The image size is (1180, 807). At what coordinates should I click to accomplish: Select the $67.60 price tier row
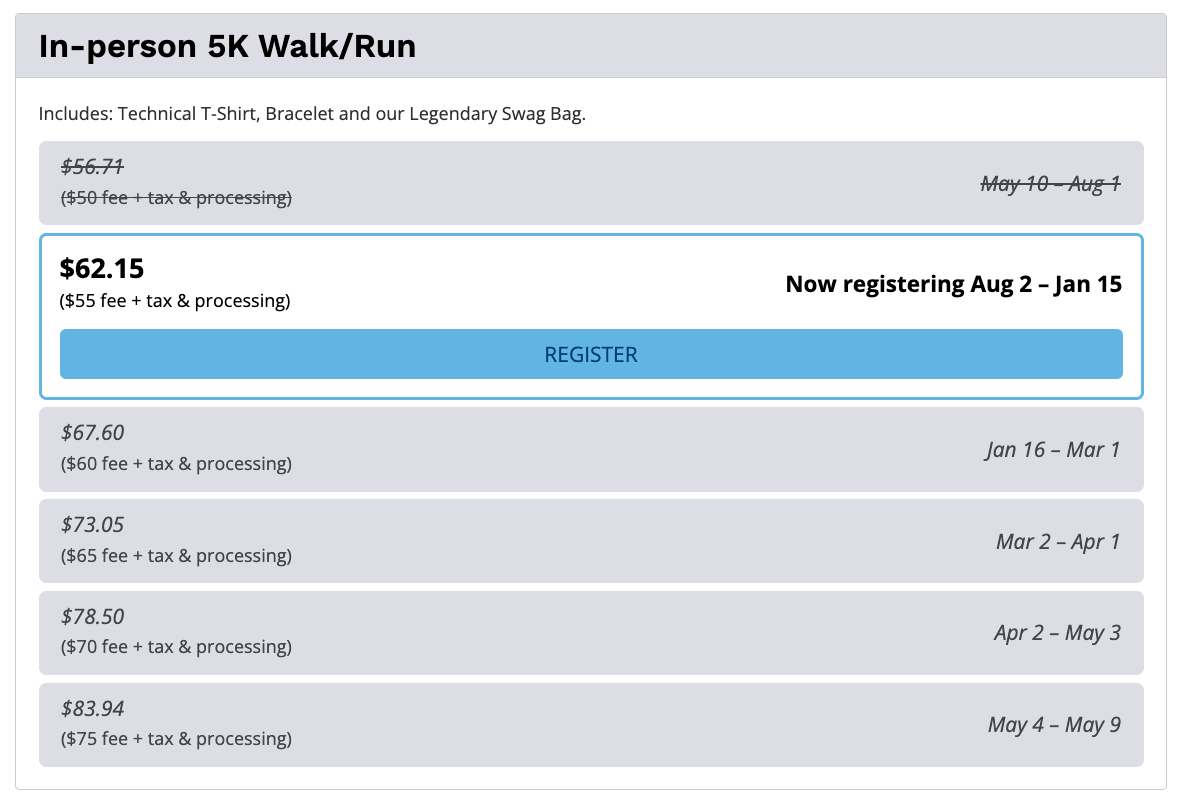[591, 449]
